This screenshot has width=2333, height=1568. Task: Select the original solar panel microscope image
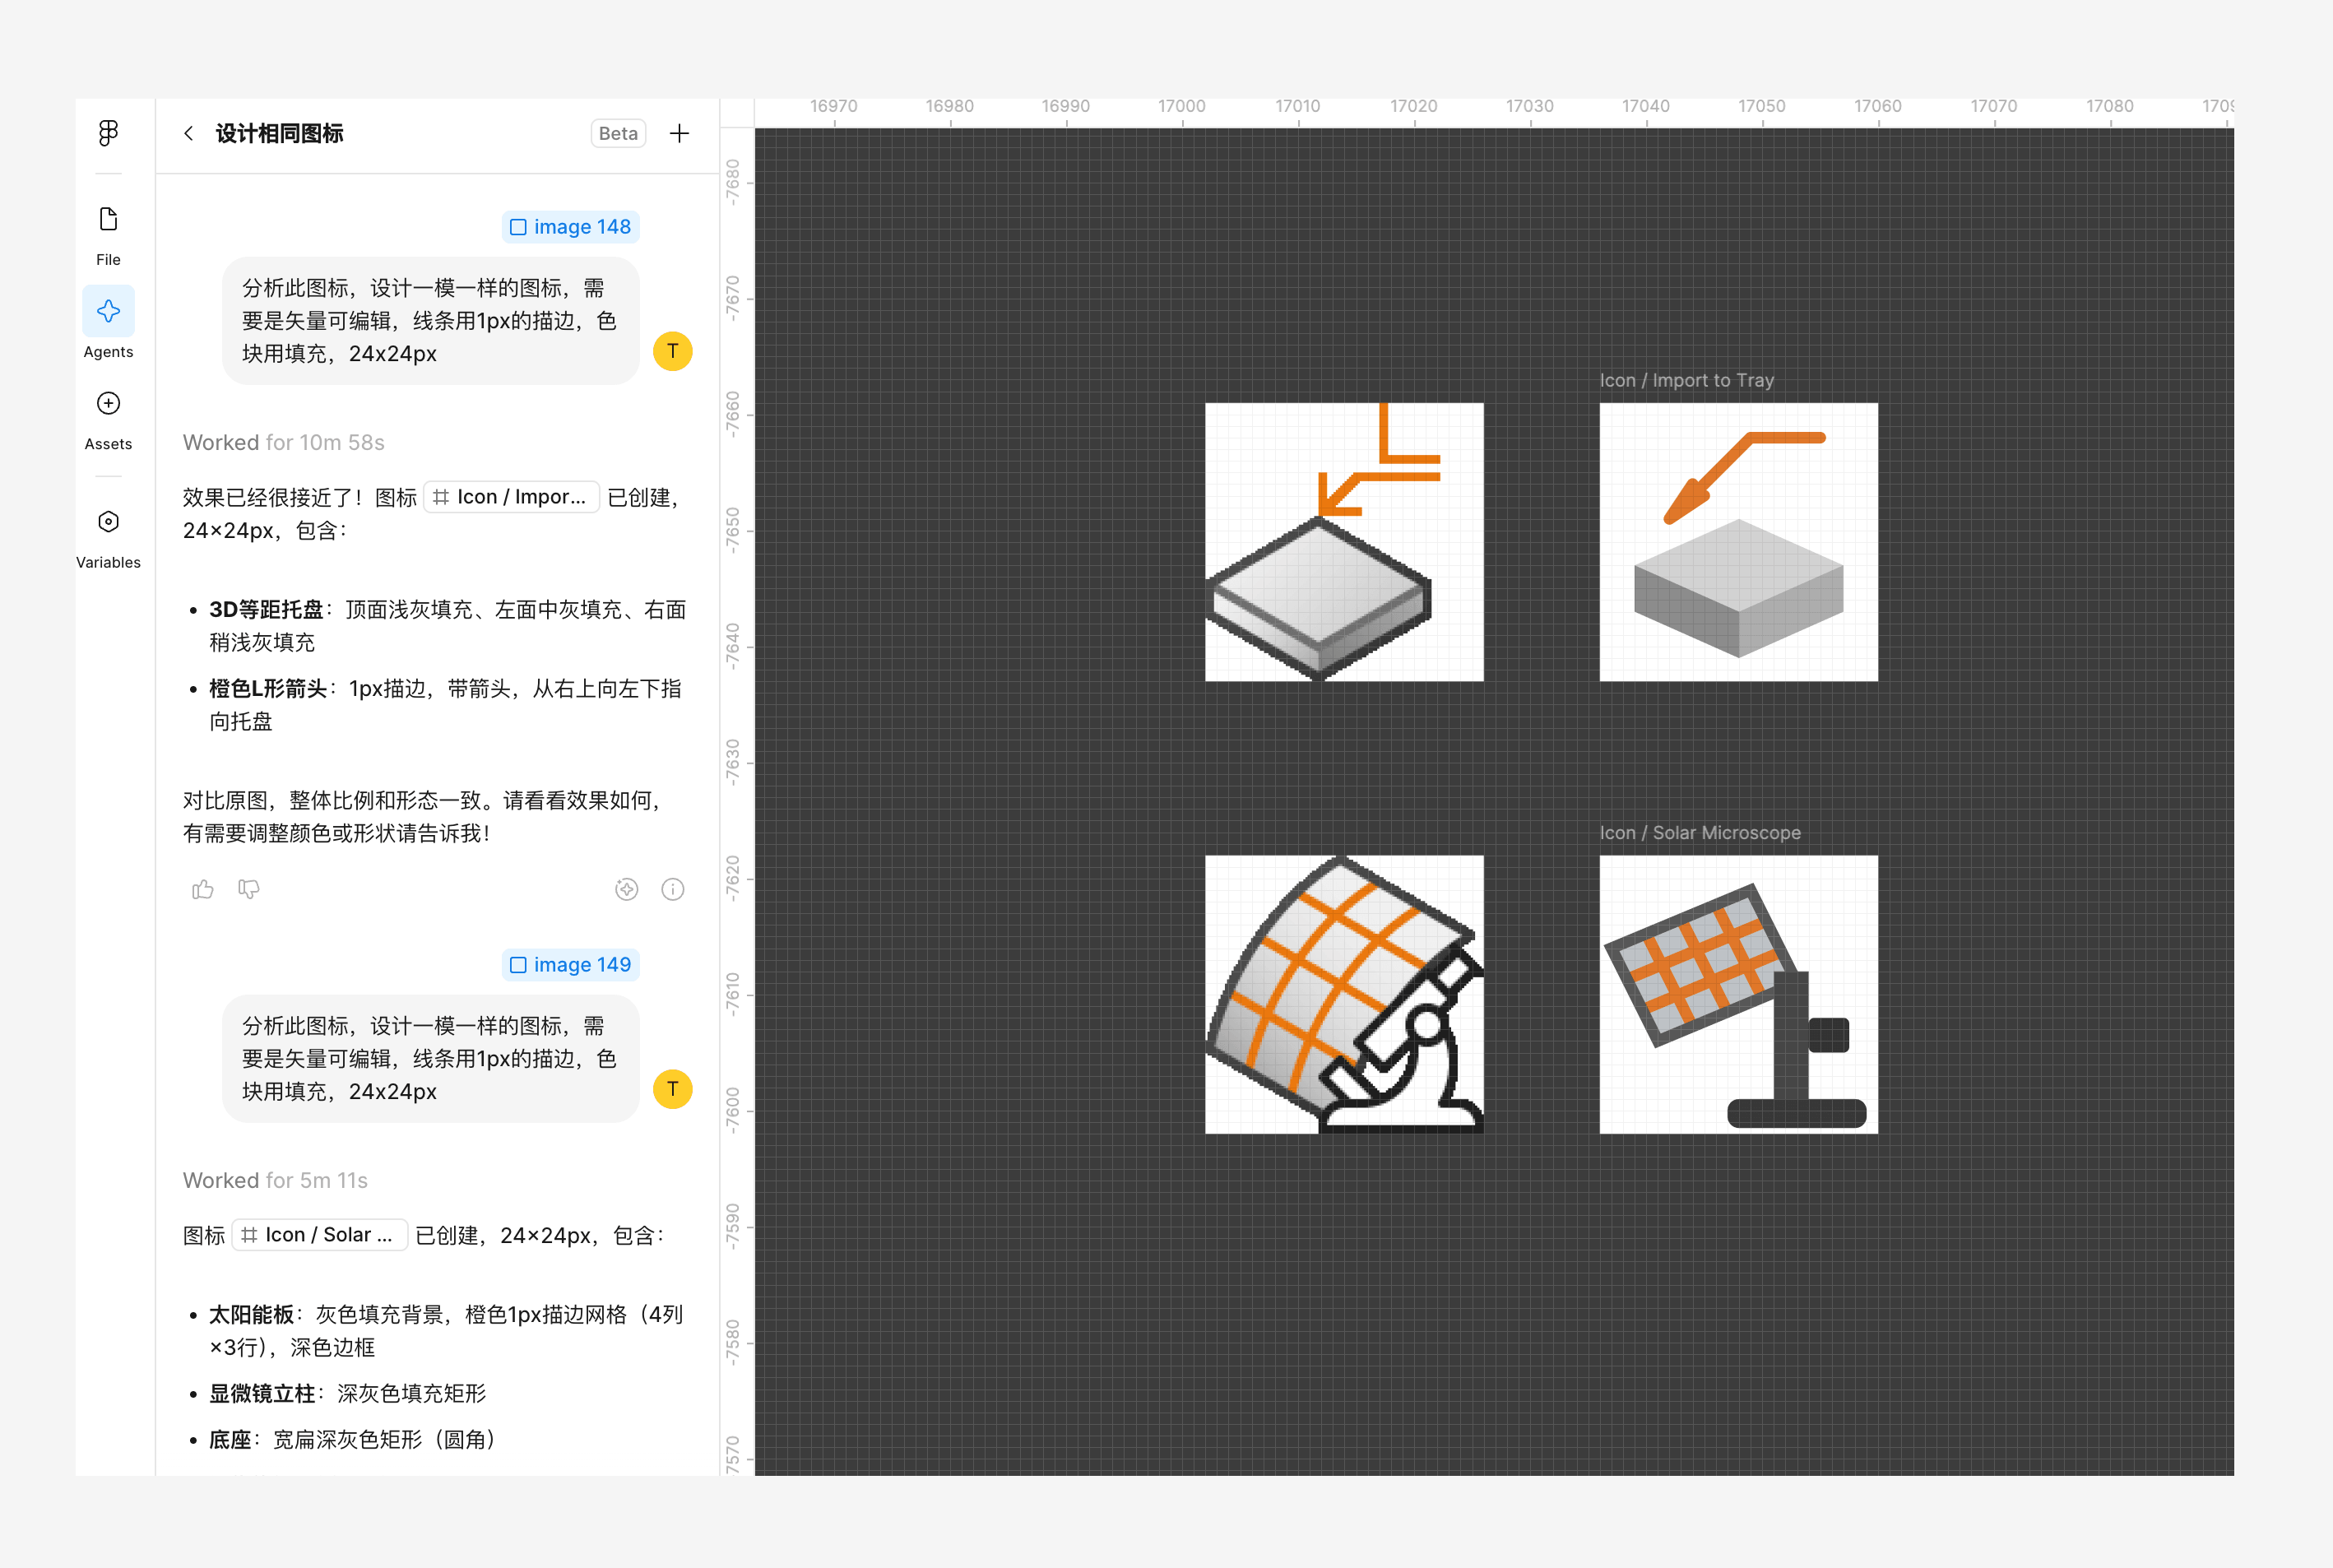[1344, 994]
